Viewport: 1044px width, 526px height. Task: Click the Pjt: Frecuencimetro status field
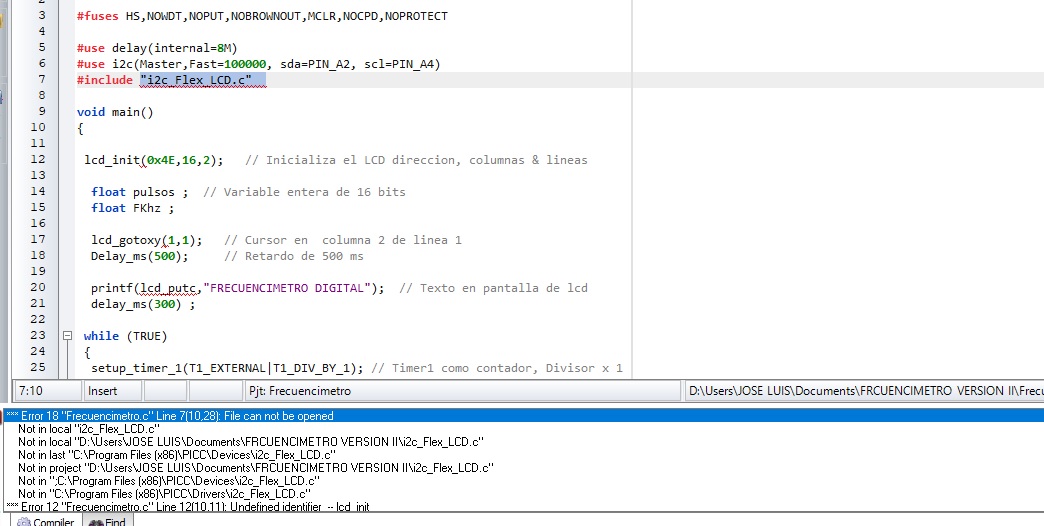point(462,391)
